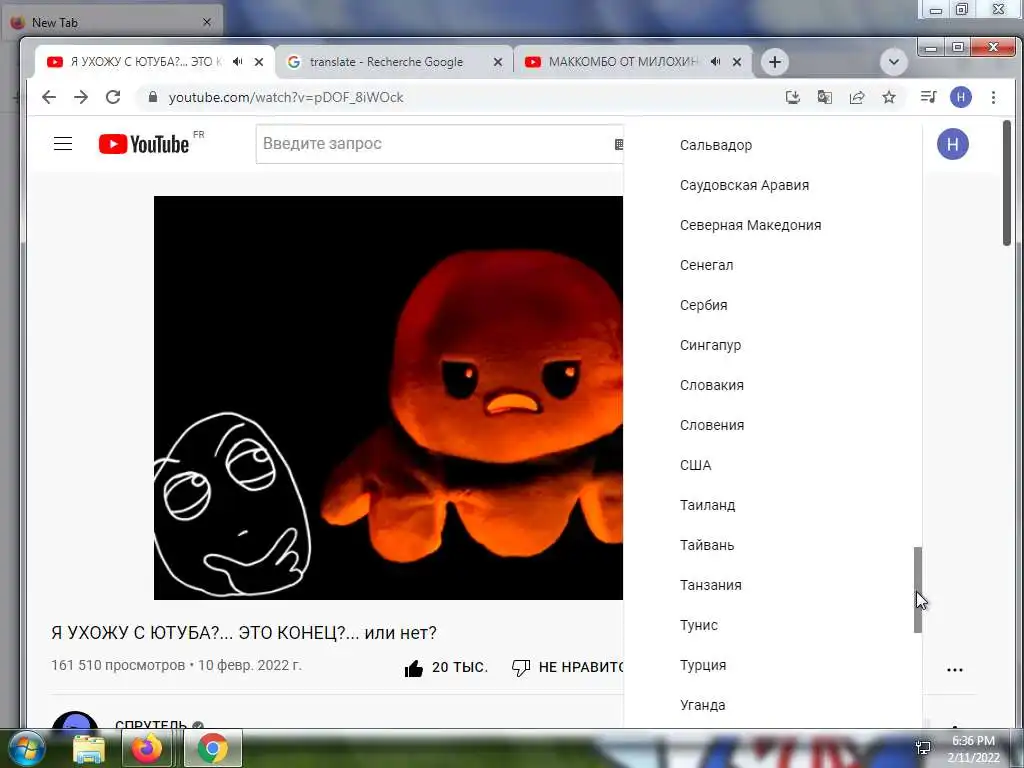Open the media control icon in Chrome toolbar
Screen dimensions: 1024x768
tap(928, 97)
